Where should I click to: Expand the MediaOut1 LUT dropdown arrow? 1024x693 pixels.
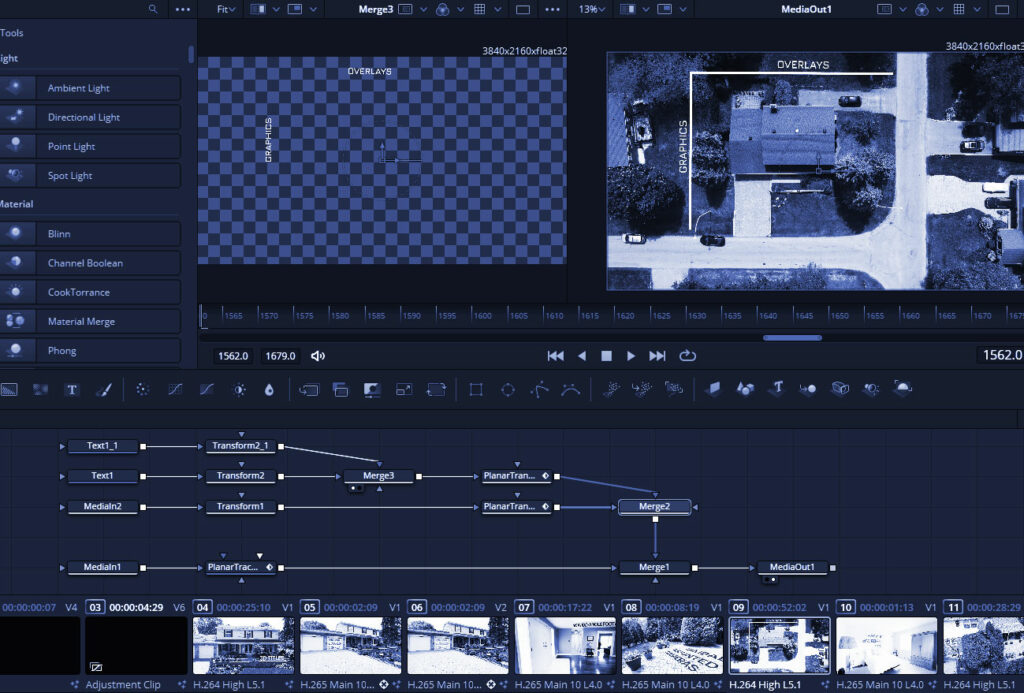click(903, 9)
